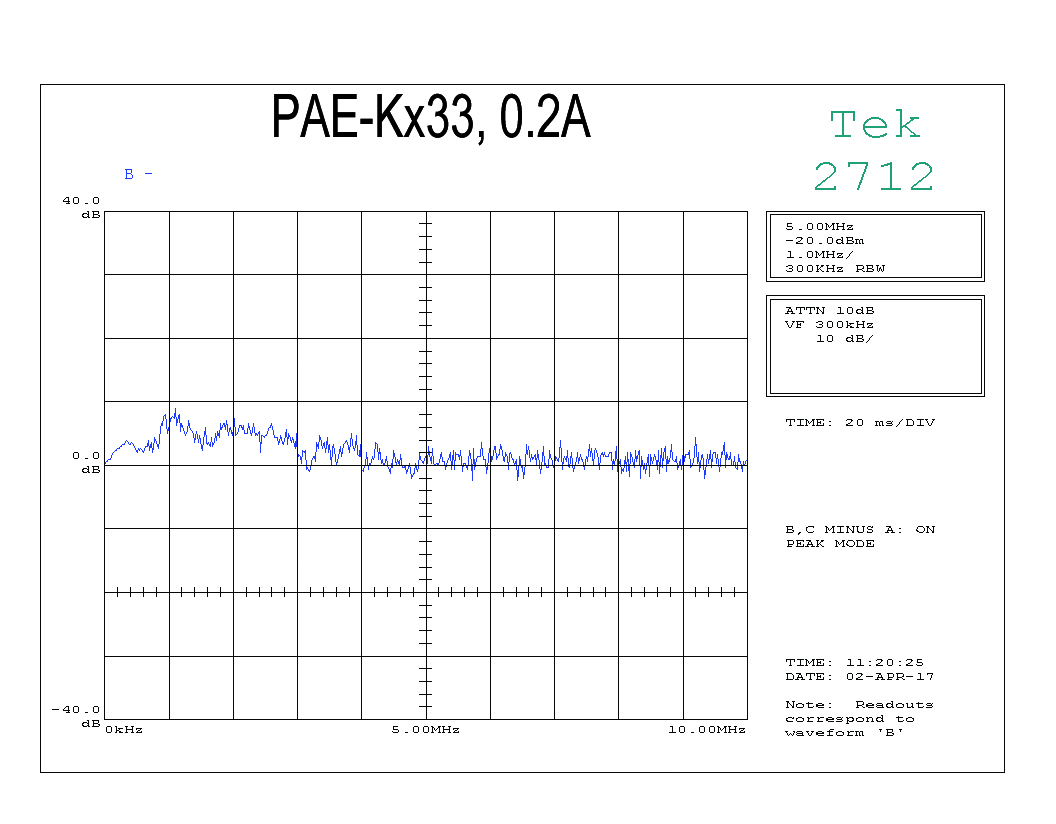Screen dimensions: 1056x824
Task: Click the PEAK MODE label
Action: 830,544
